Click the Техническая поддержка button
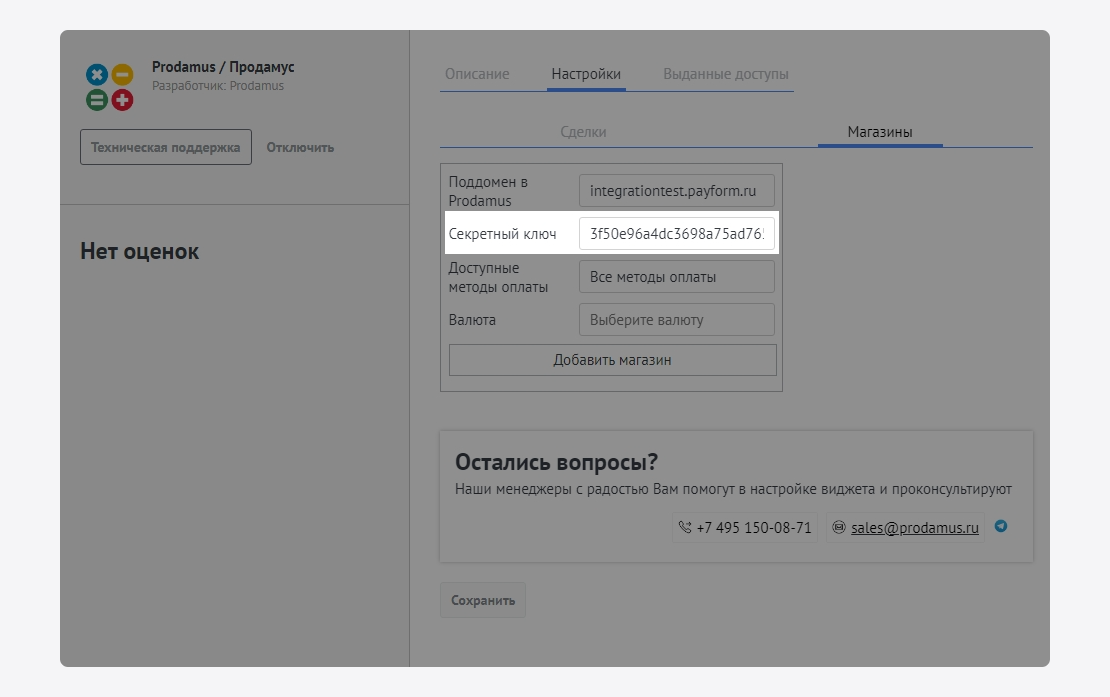1110x697 pixels. [166, 147]
